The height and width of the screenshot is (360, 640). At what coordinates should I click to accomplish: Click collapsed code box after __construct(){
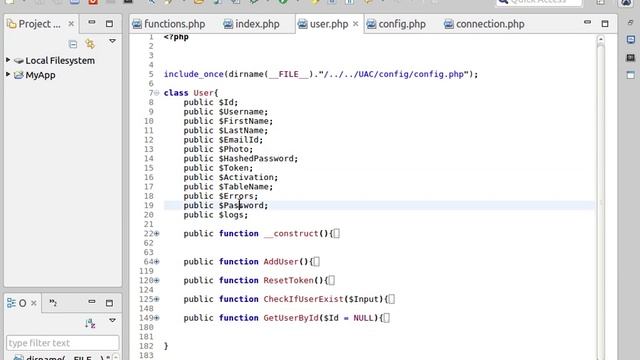click(336, 234)
